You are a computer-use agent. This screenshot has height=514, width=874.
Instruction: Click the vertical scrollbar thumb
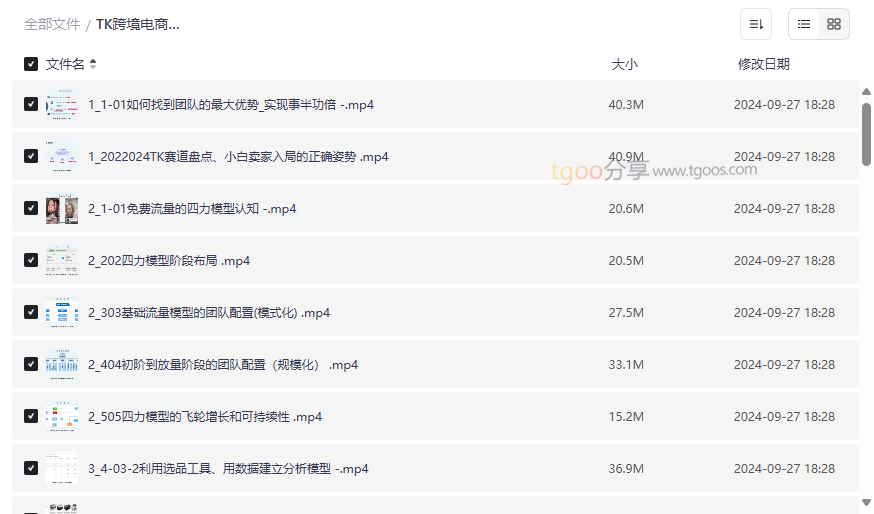(x=866, y=133)
